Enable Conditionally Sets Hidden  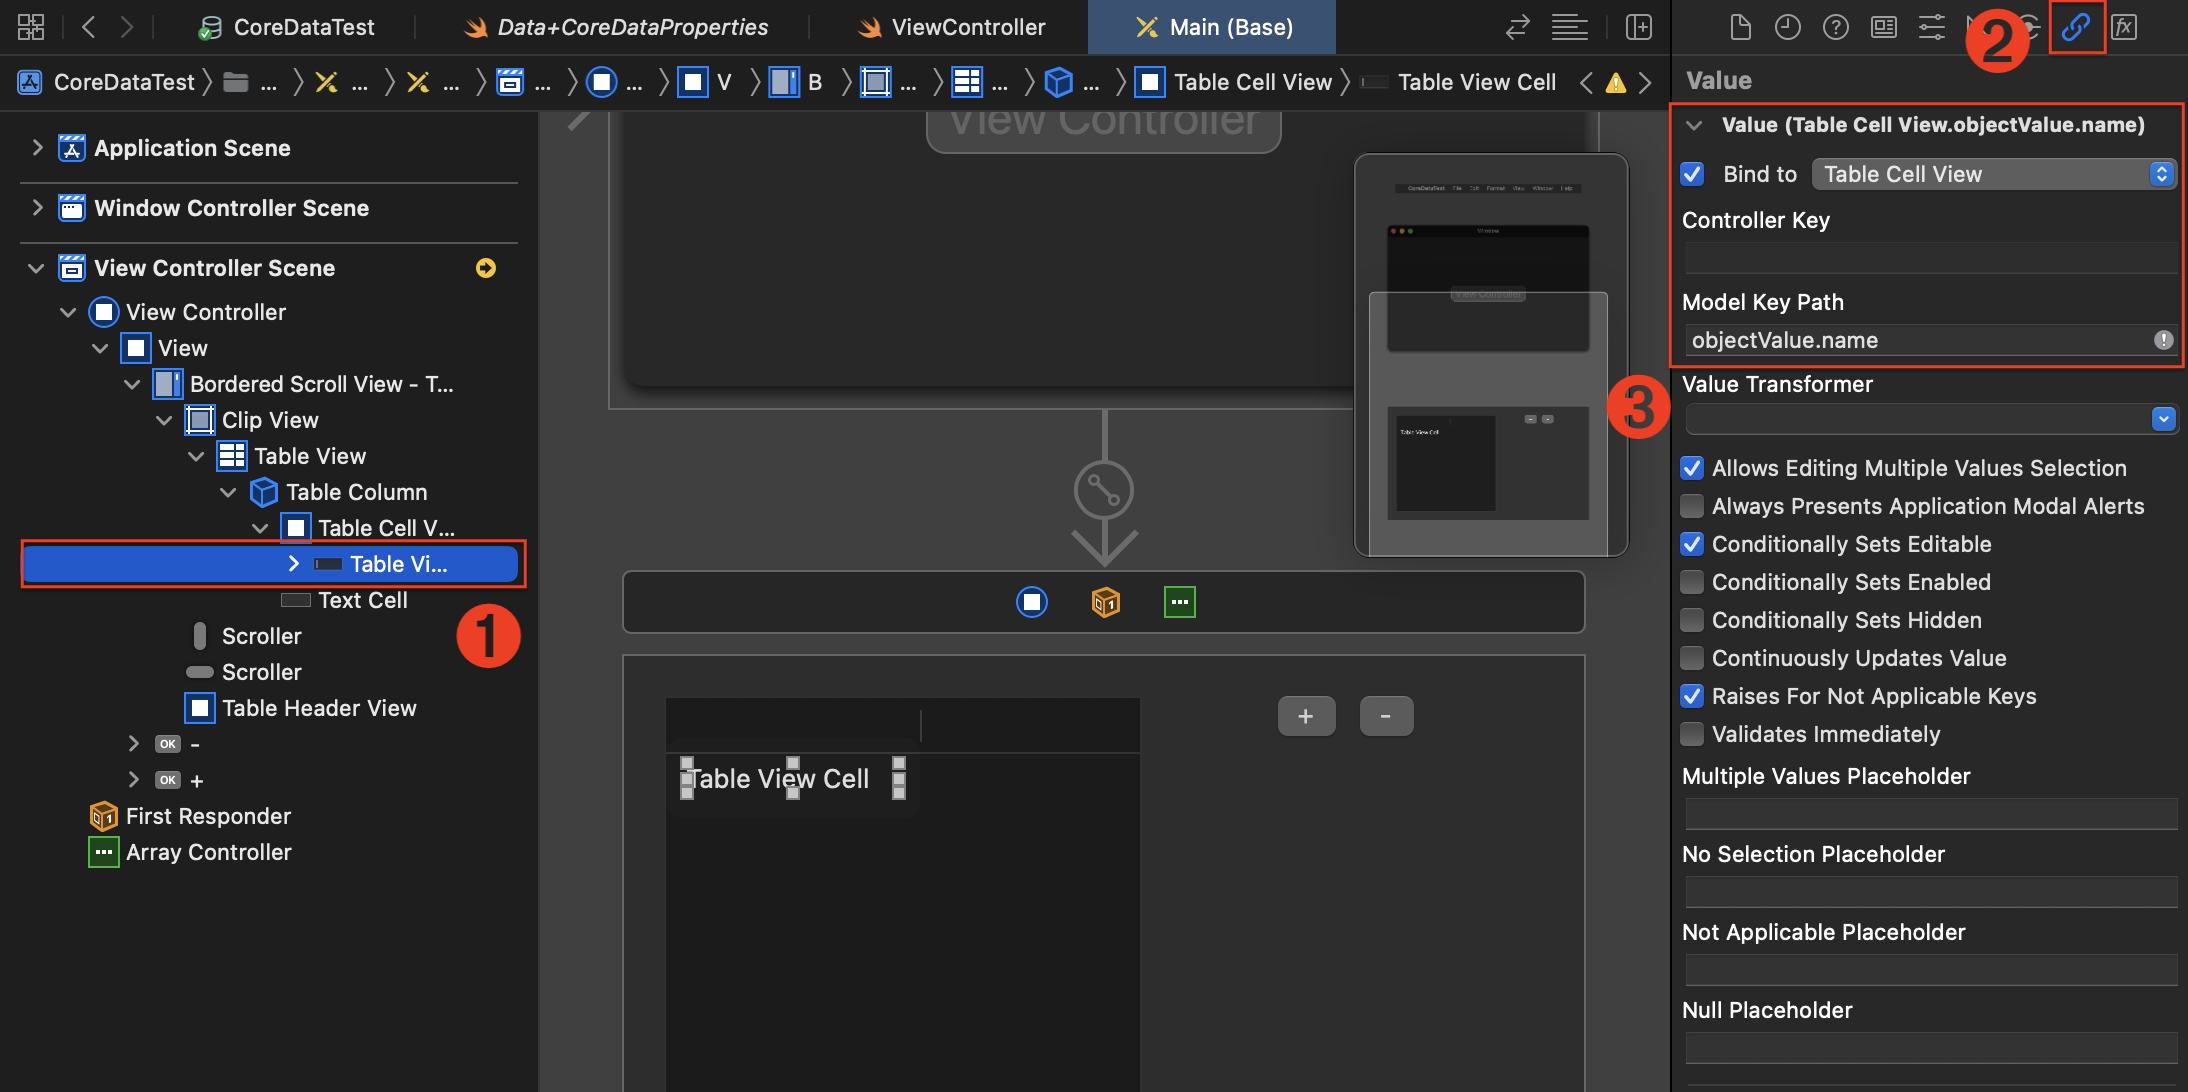pos(1692,620)
